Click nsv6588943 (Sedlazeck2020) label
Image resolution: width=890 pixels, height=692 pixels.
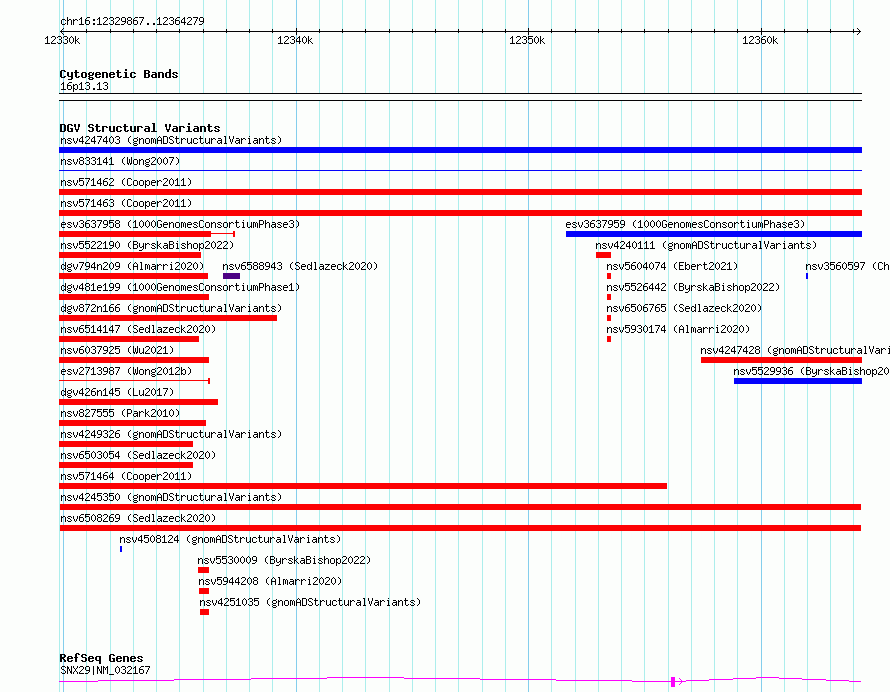coord(300,266)
